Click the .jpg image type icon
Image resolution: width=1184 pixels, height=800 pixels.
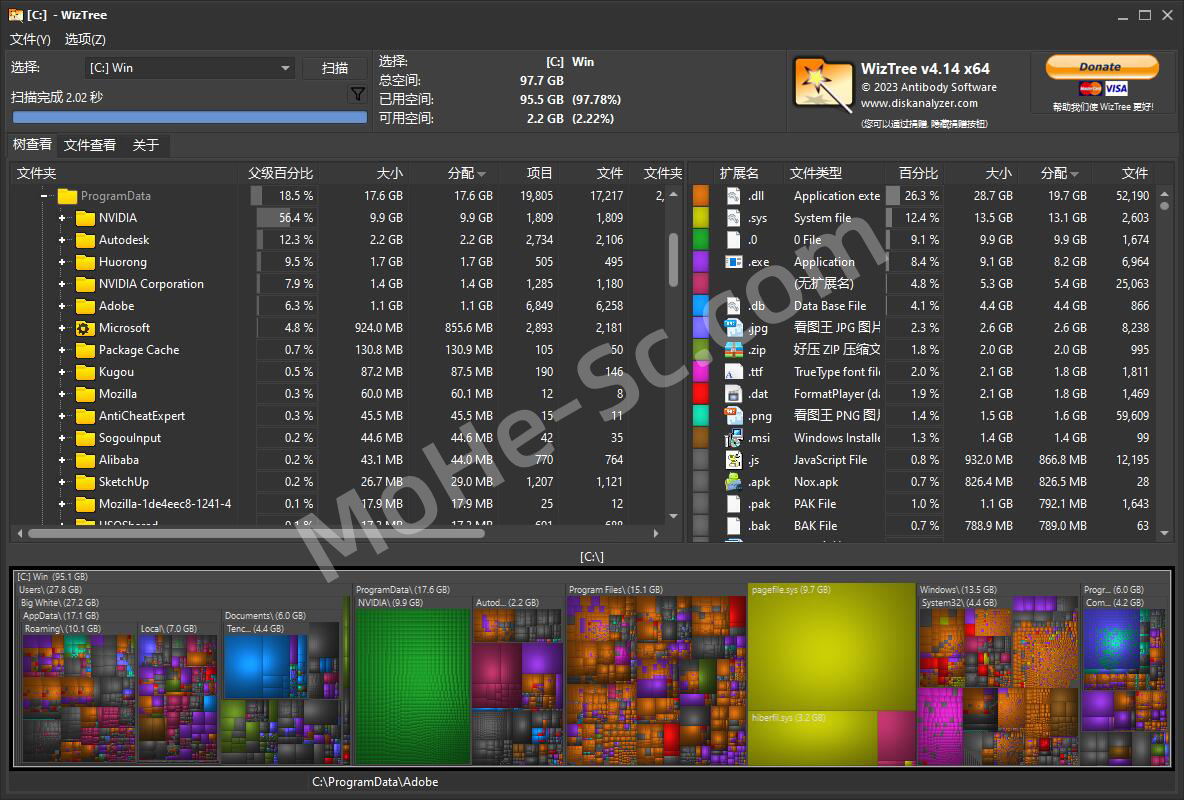coord(733,328)
